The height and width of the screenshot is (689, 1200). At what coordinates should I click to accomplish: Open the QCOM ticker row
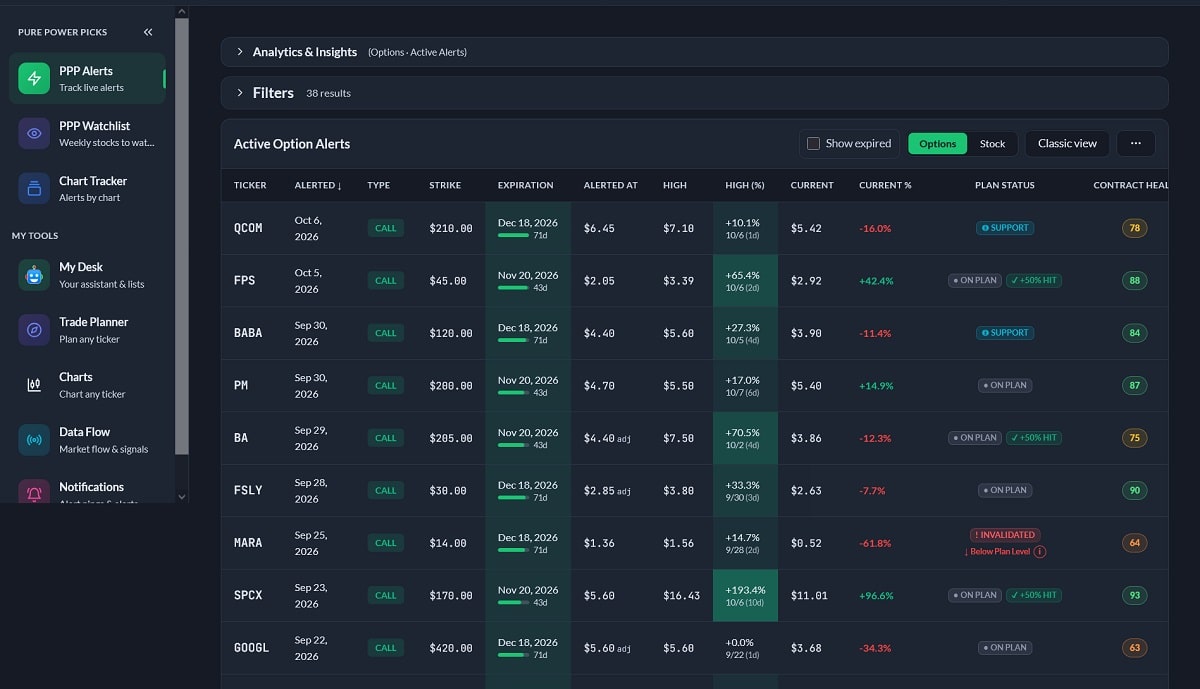(695, 228)
